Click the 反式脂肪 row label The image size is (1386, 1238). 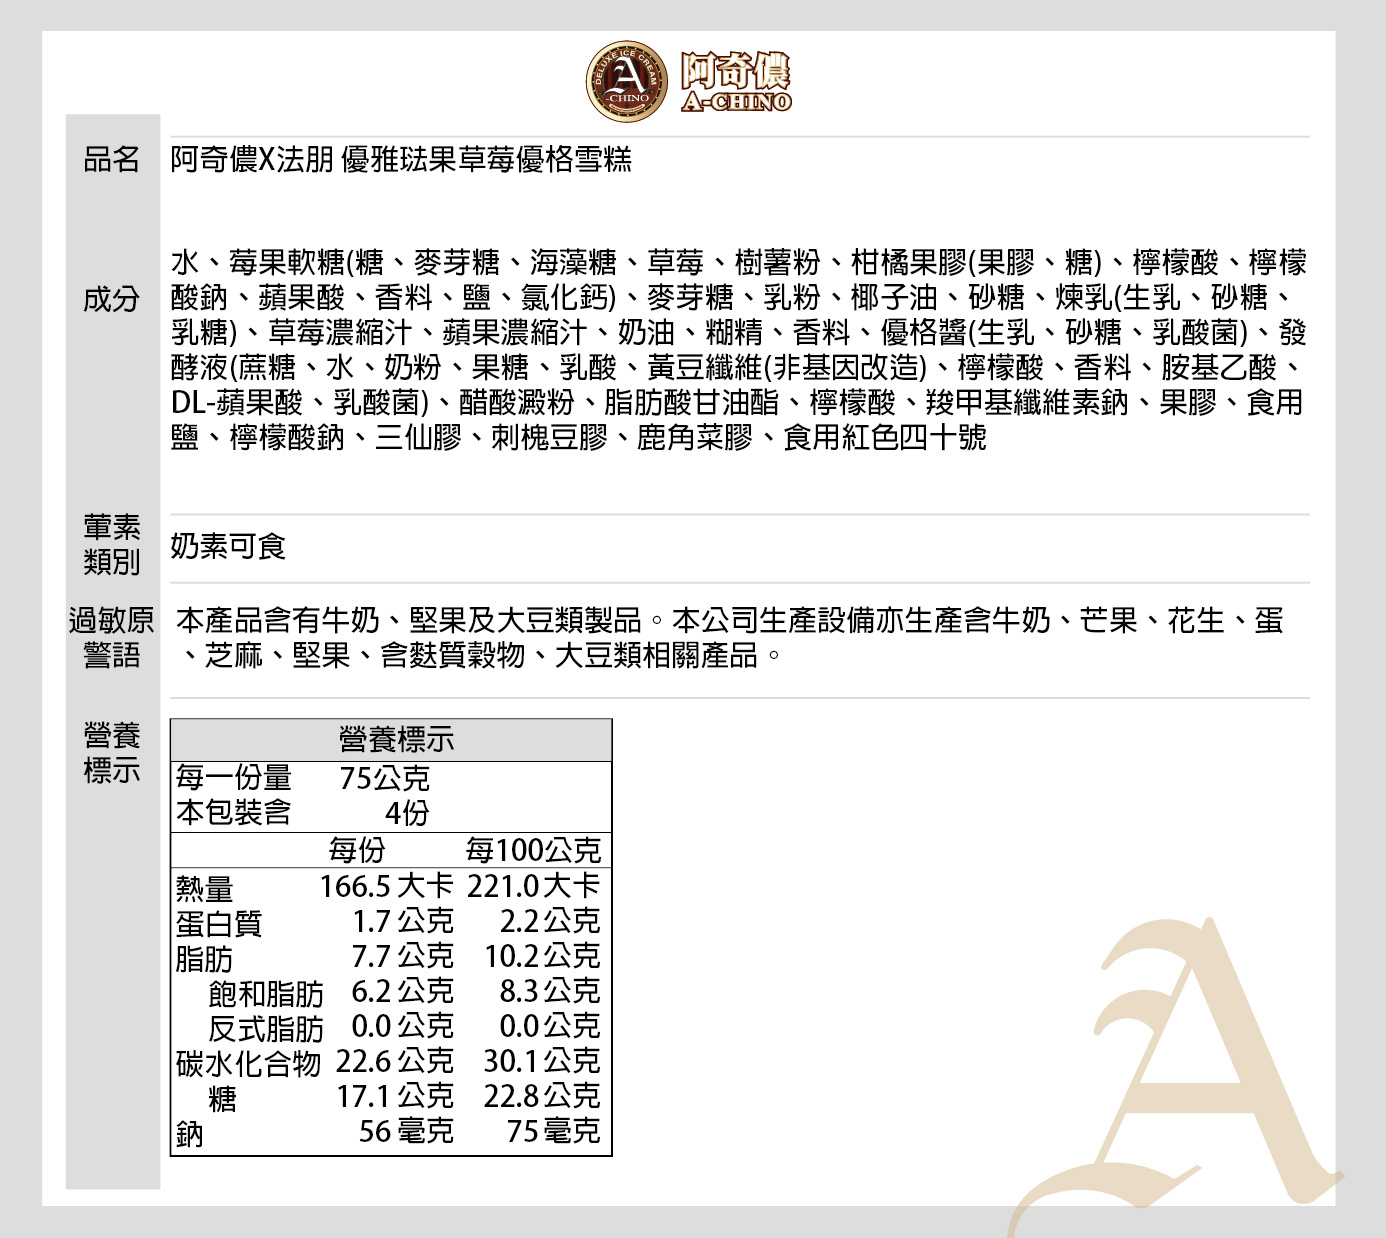point(266,1028)
